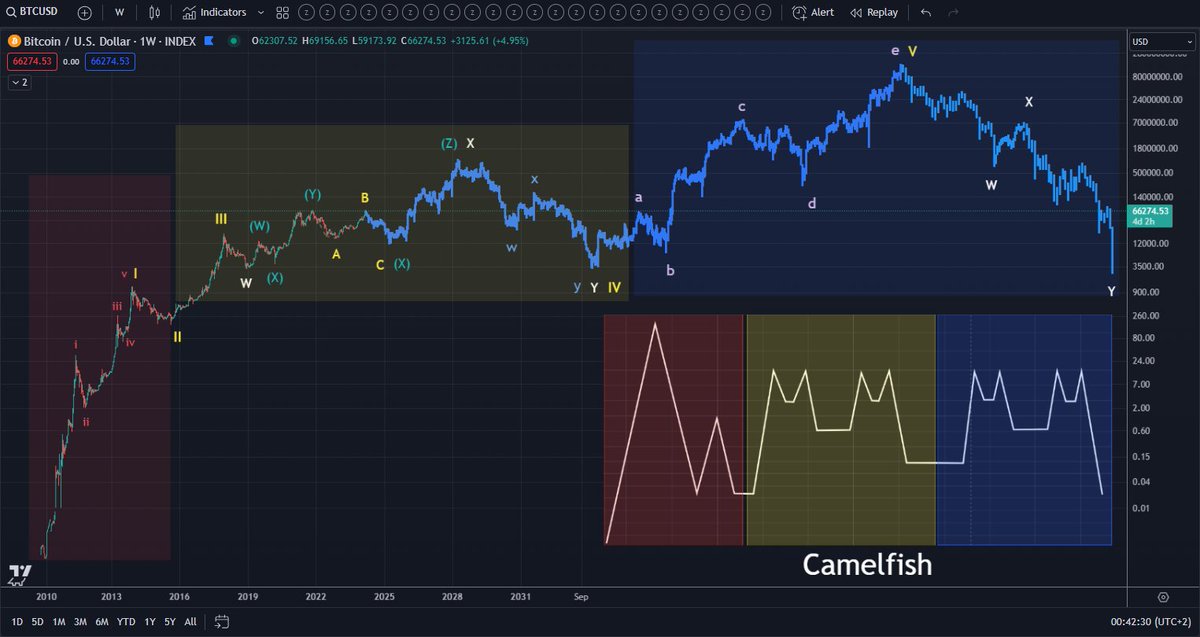Click the orange Bitcoin logo icon
1200x637 pixels.
pos(14,41)
